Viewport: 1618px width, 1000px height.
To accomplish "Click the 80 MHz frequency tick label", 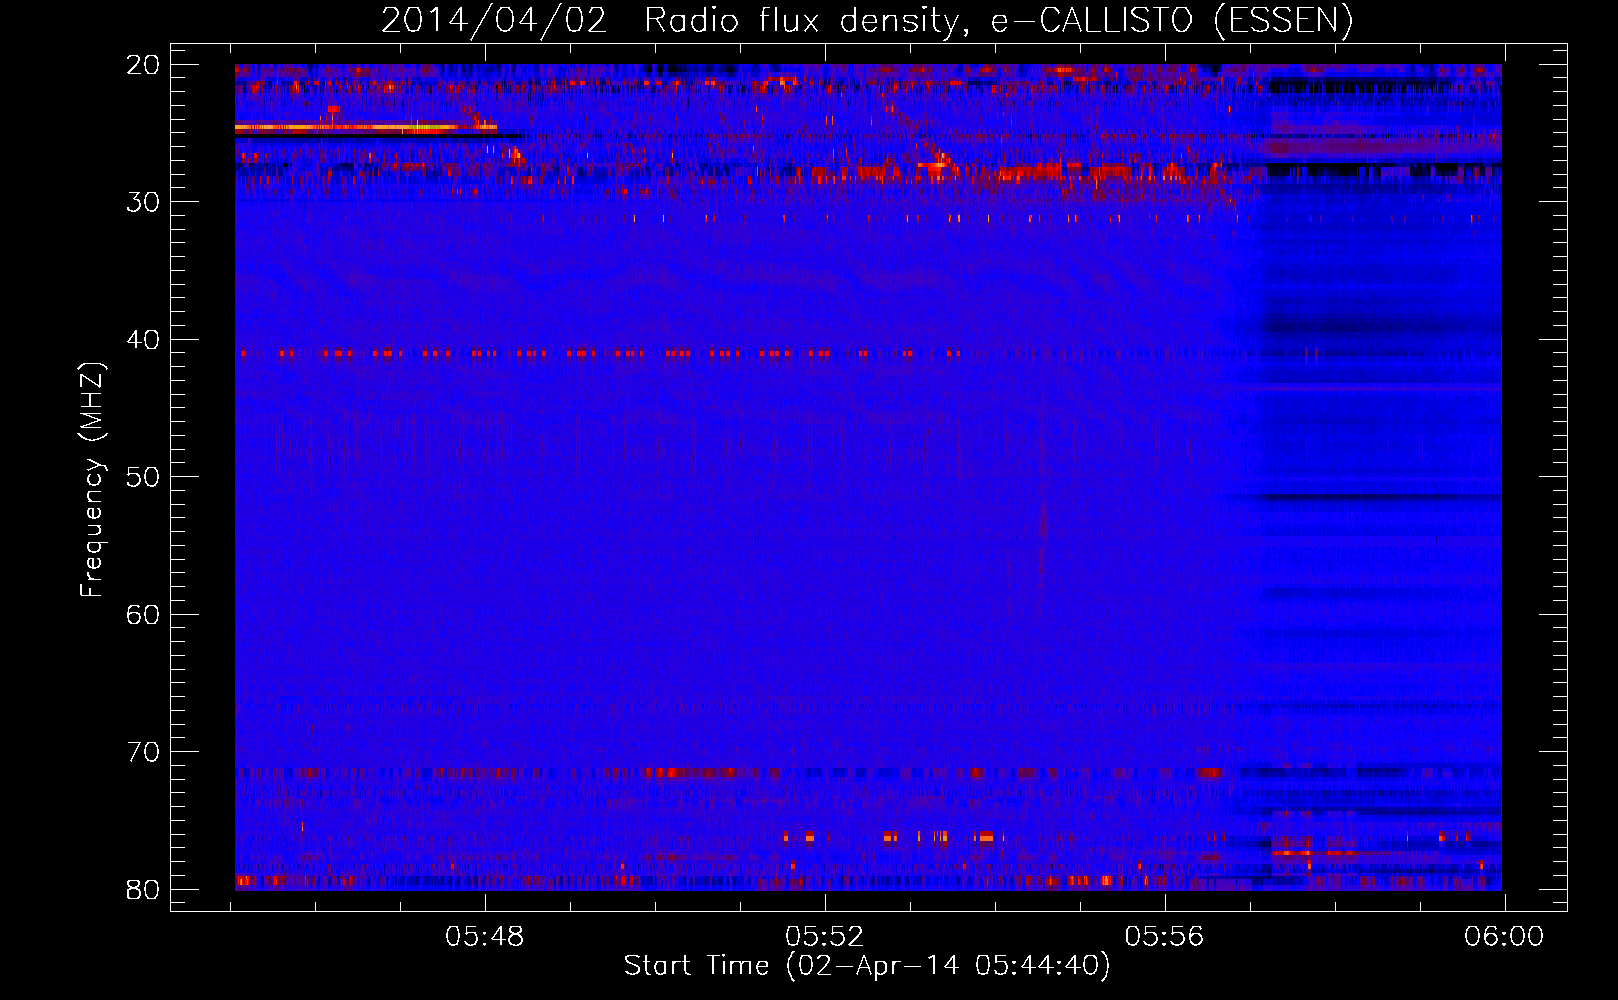I will coord(144,889).
